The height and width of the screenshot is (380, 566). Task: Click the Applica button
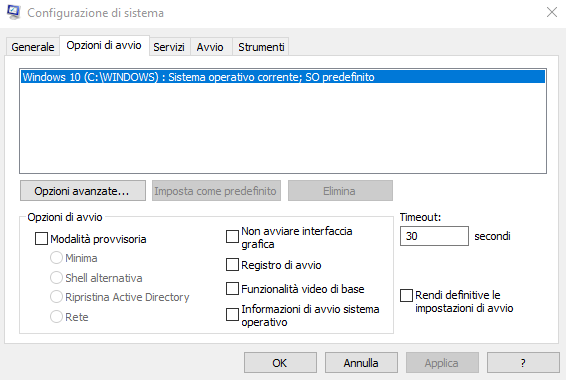coord(442,363)
